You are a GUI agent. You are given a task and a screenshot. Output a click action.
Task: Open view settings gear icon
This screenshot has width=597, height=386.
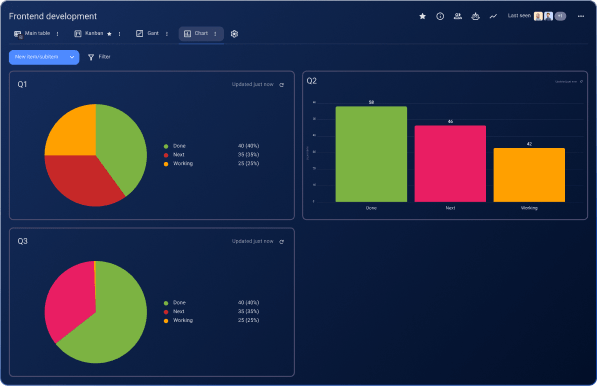coord(234,34)
